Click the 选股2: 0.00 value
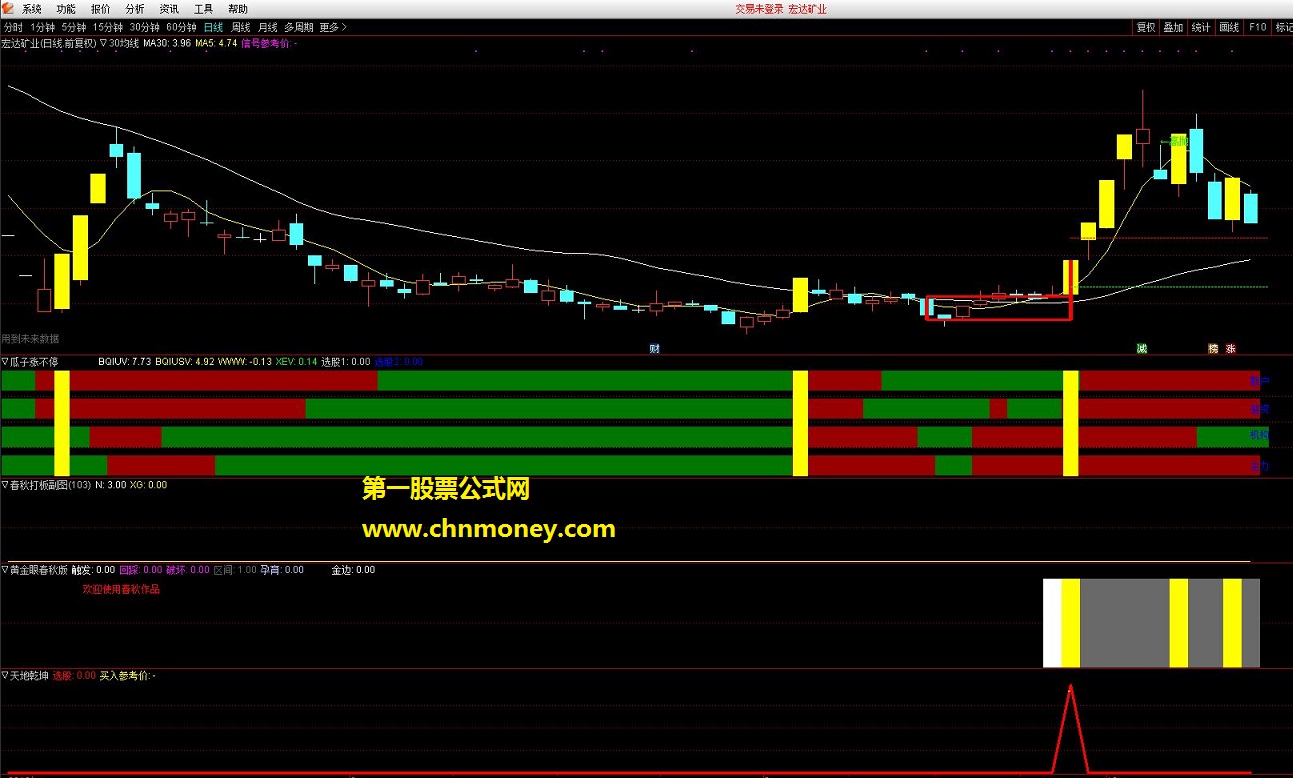 pyautogui.click(x=398, y=361)
